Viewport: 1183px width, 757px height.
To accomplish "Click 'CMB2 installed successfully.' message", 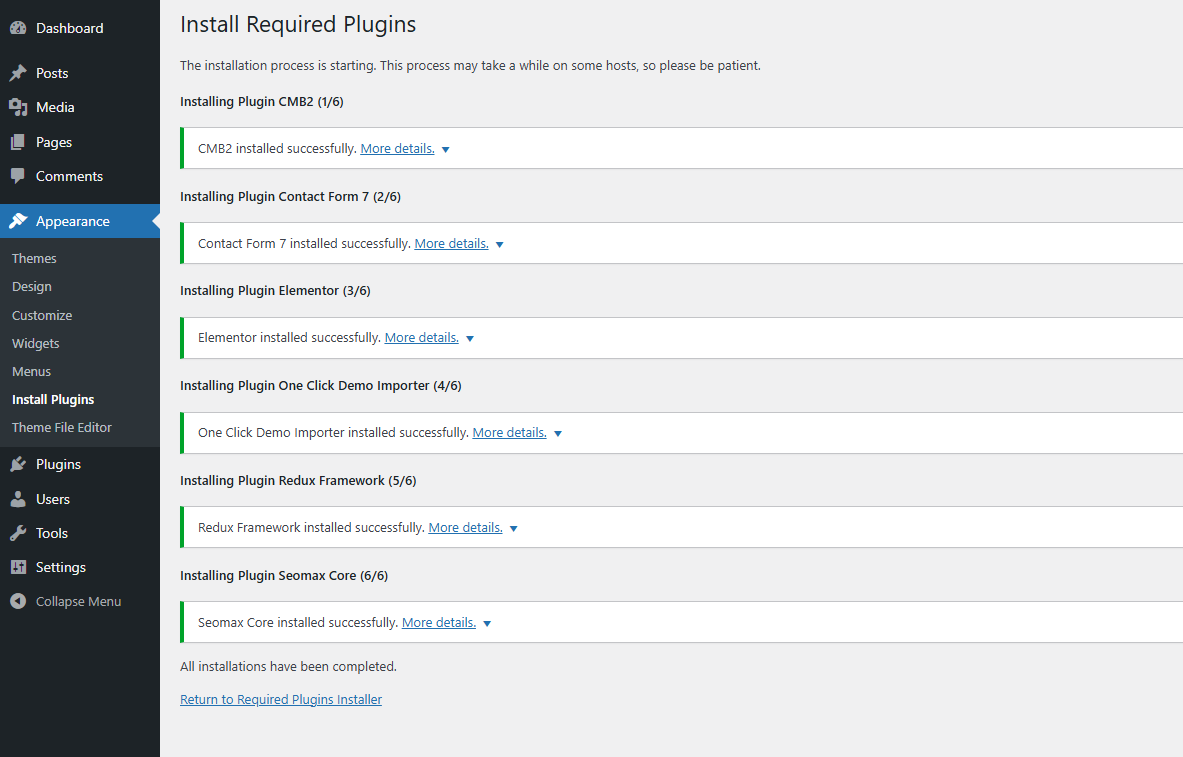I will (277, 149).
